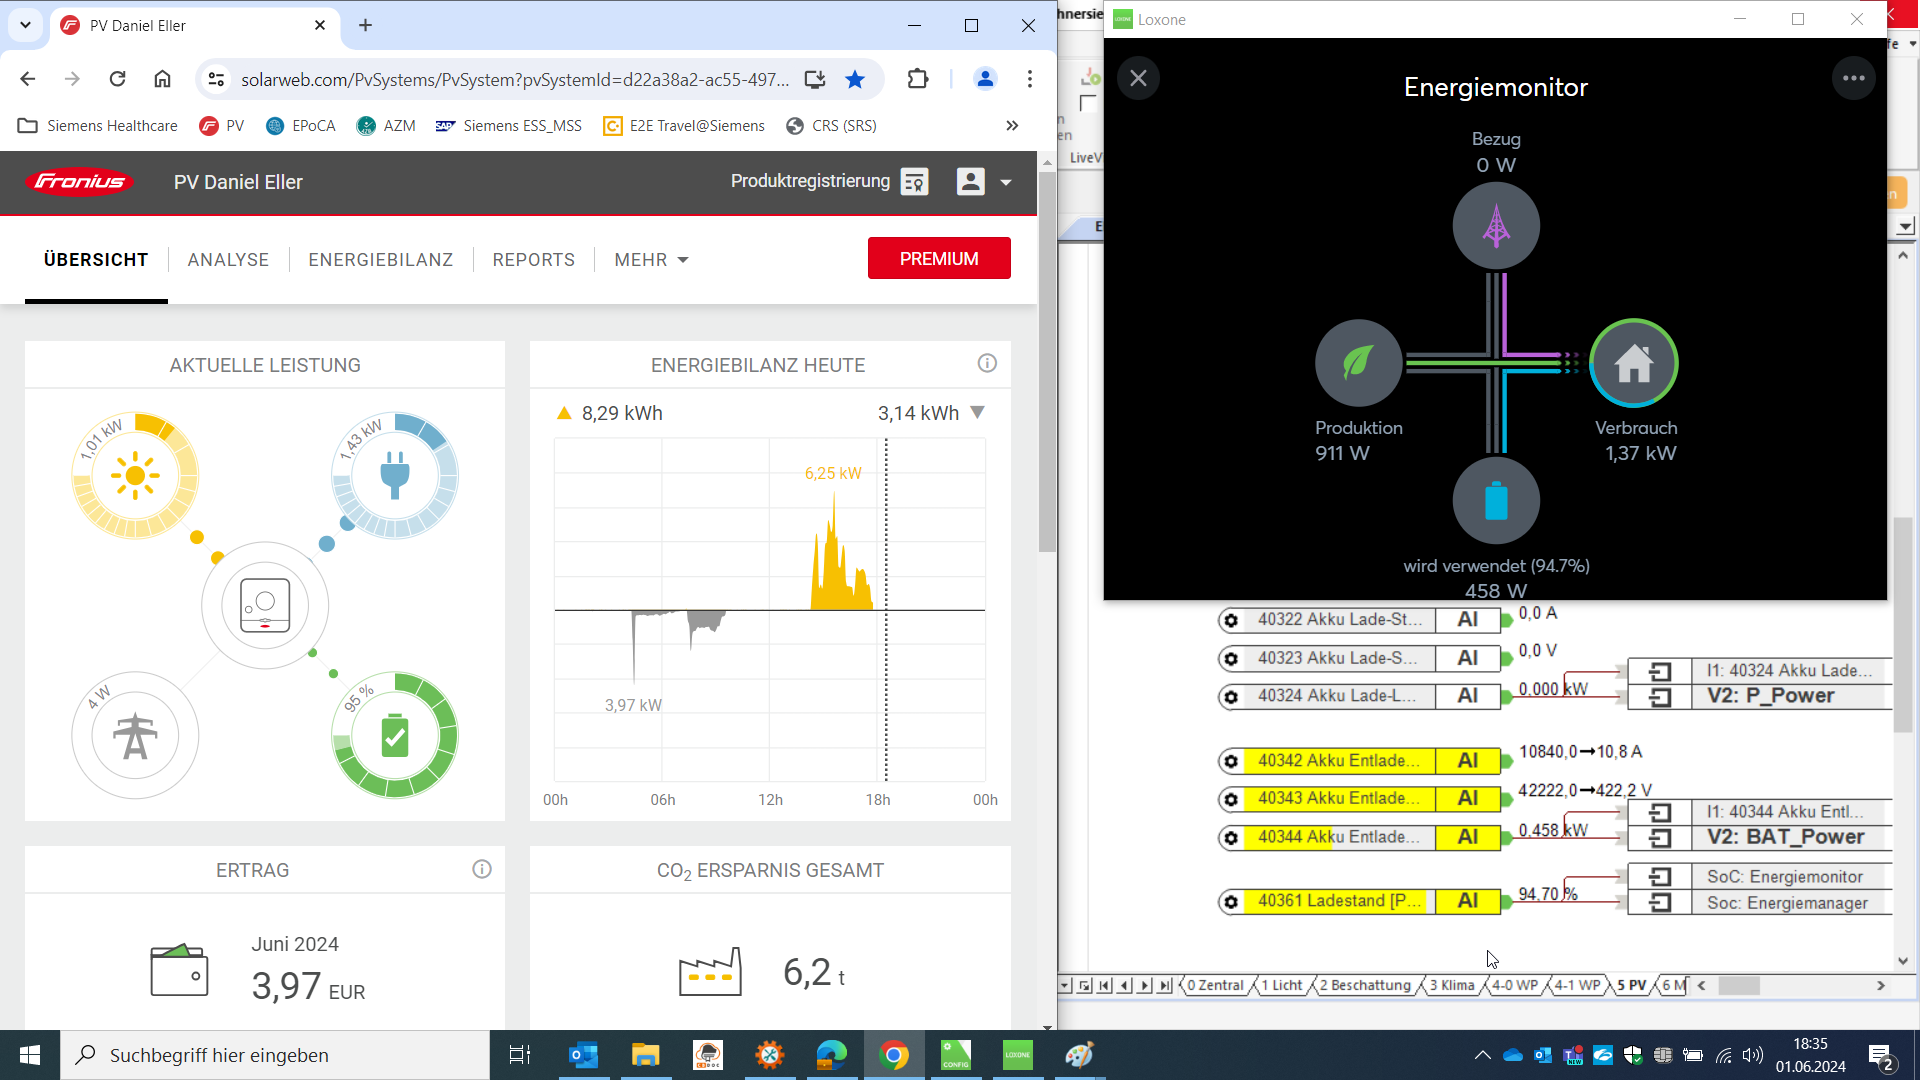This screenshot has width=1920, height=1080.
Task: Click the browser page vertical scrollbar thumb
Action: point(1046,360)
